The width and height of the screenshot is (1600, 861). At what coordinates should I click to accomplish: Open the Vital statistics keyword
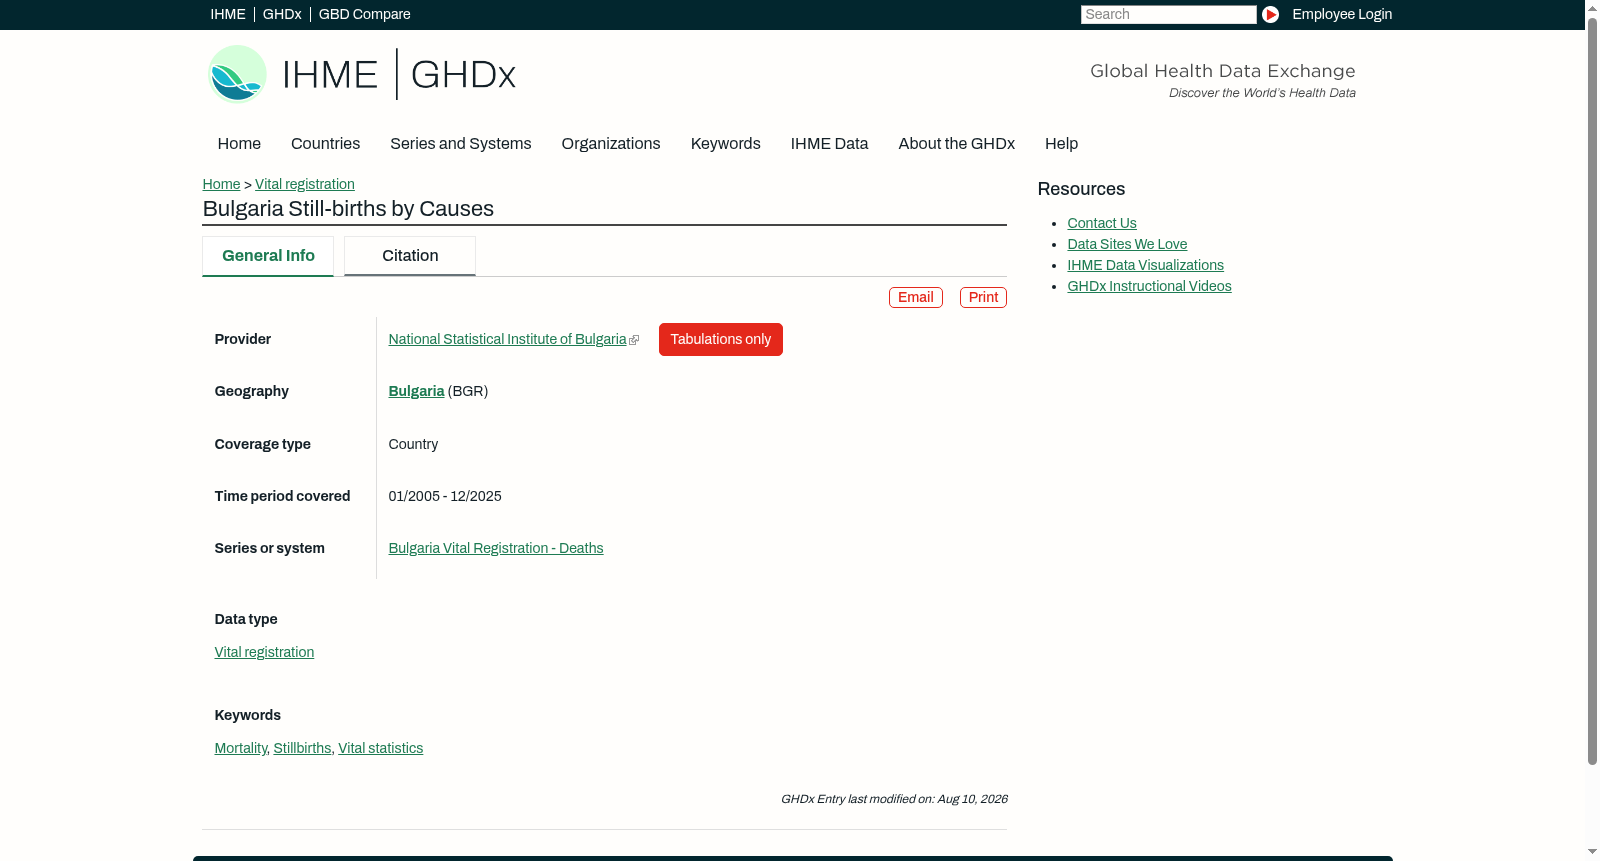click(380, 749)
